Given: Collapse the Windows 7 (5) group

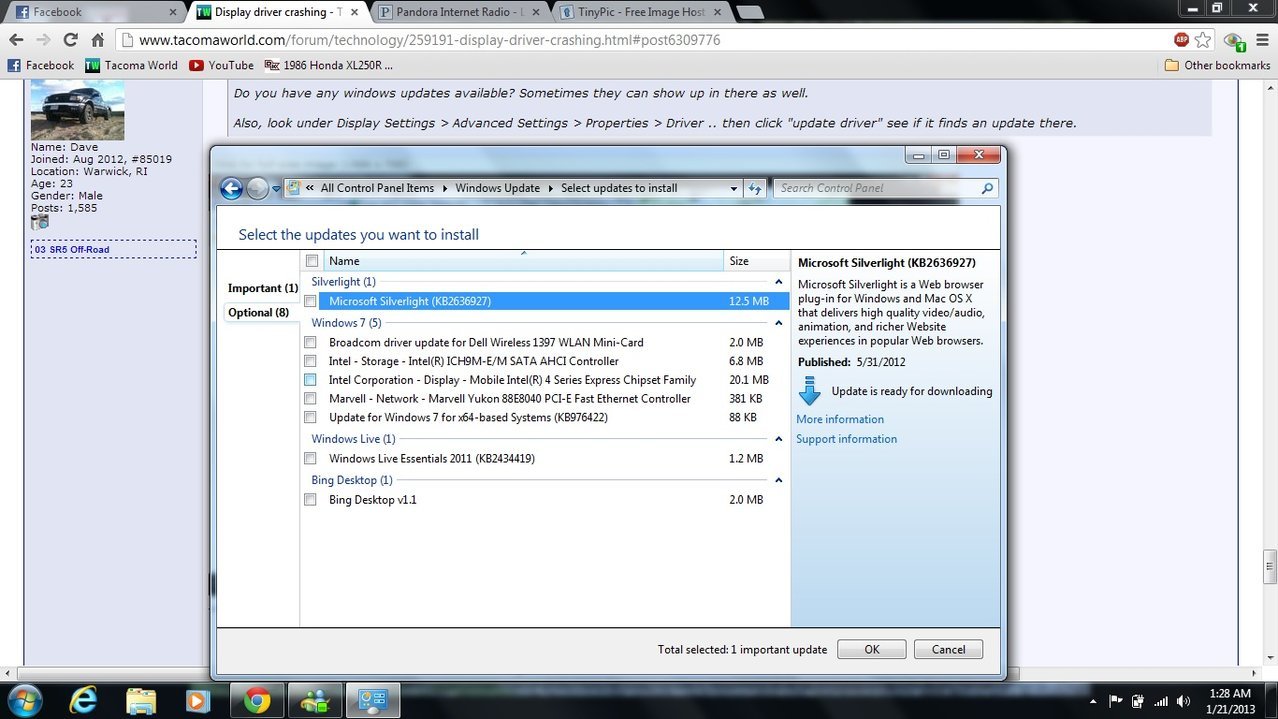Looking at the screenshot, I should click(779, 323).
